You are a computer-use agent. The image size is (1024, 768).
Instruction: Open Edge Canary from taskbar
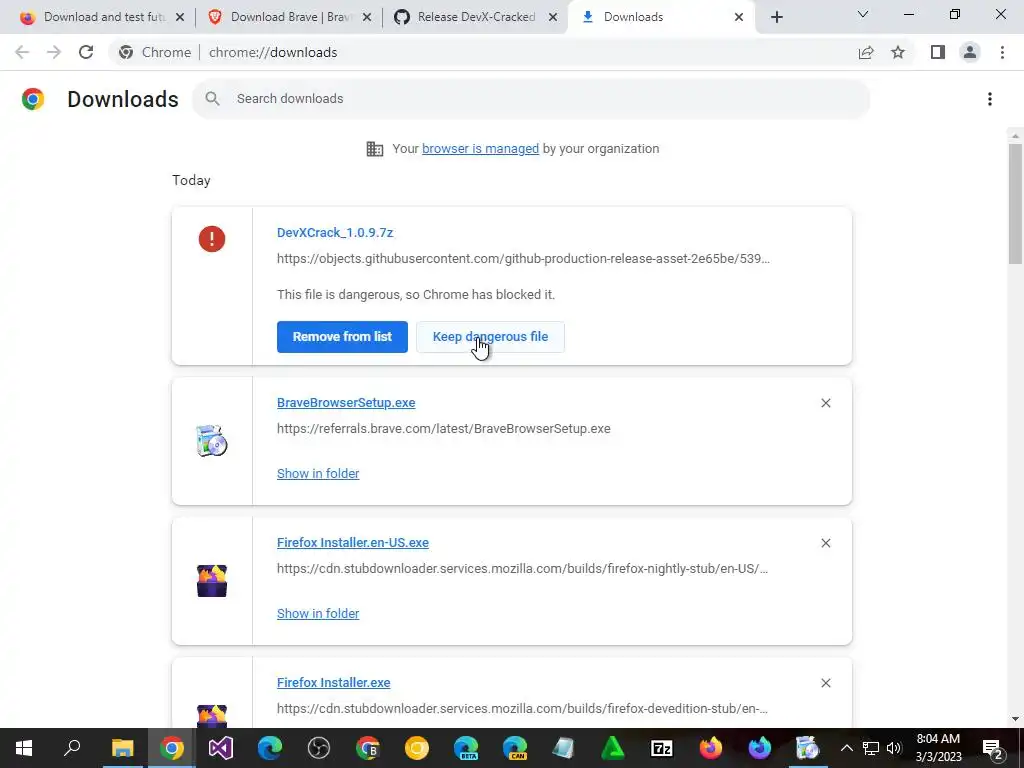click(515, 748)
